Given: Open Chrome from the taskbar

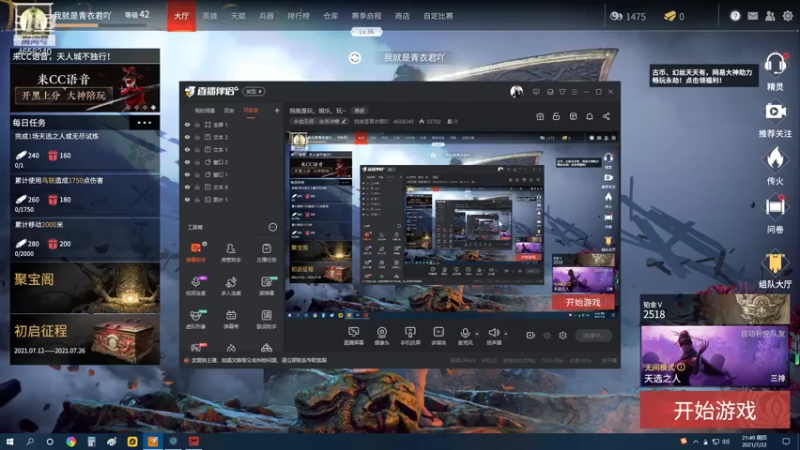Looking at the screenshot, I should click(71, 441).
